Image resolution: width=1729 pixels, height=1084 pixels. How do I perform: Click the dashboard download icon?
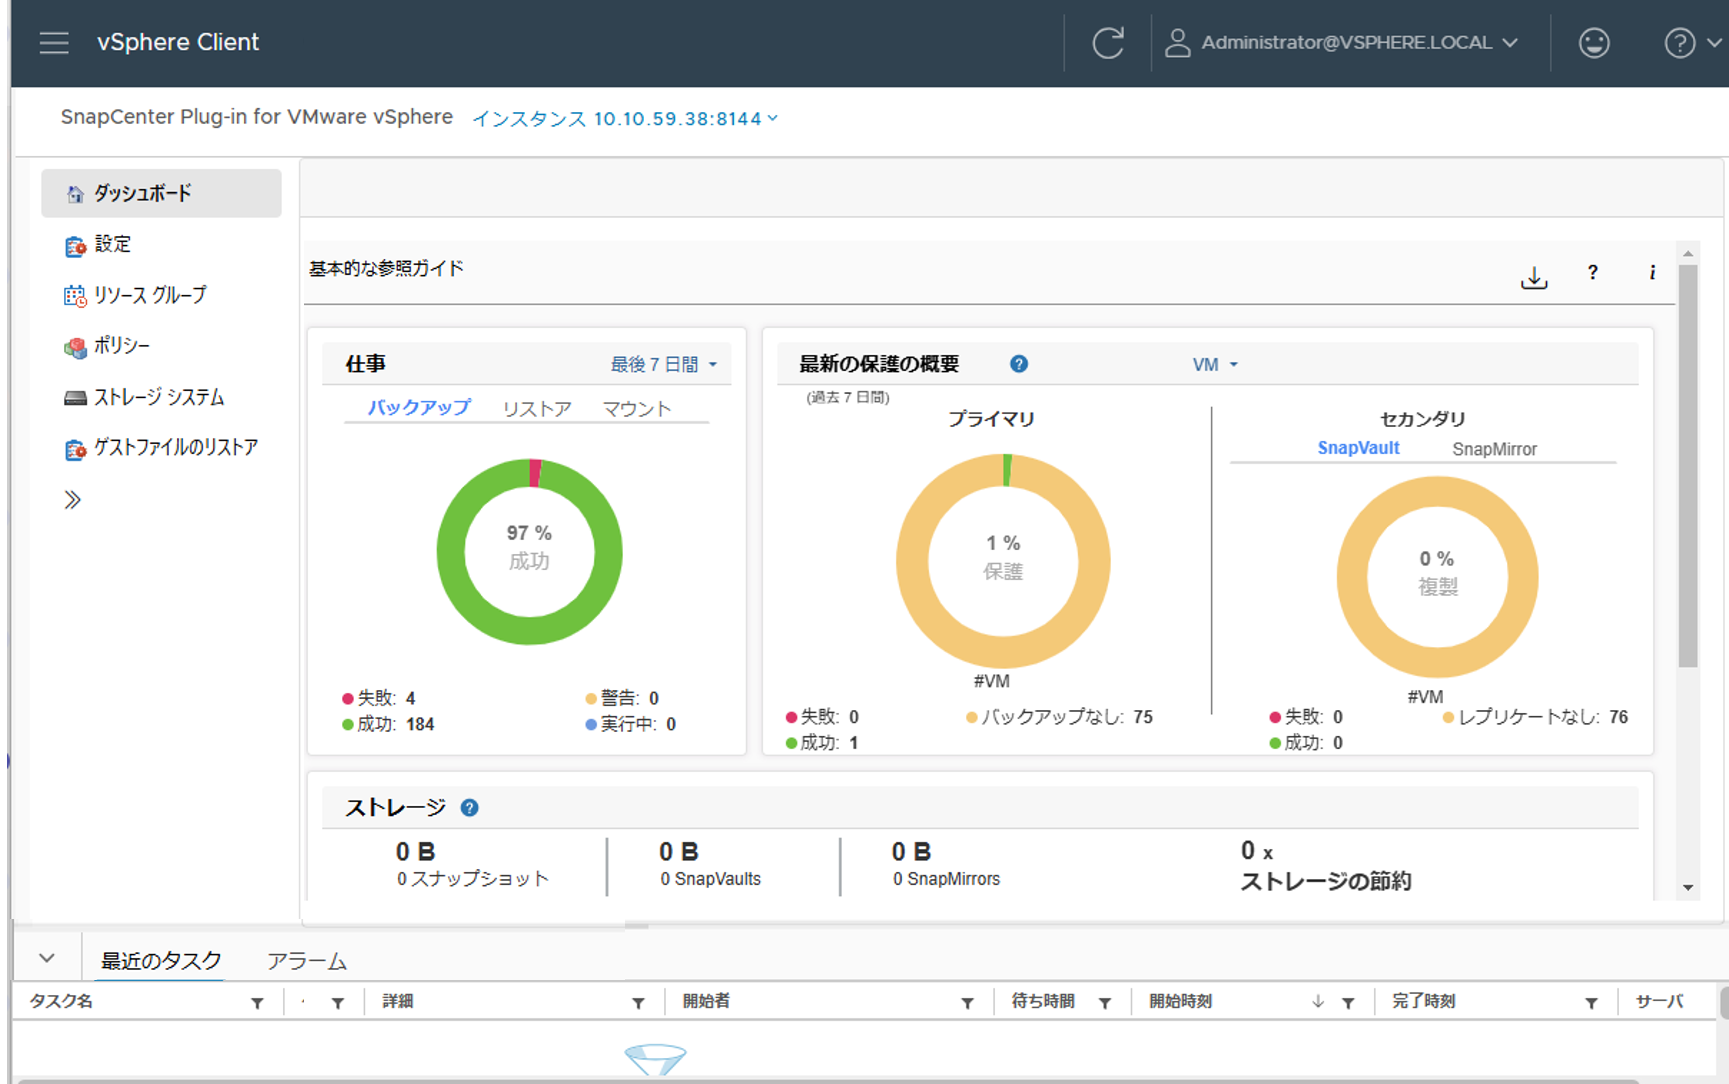tap(1534, 277)
